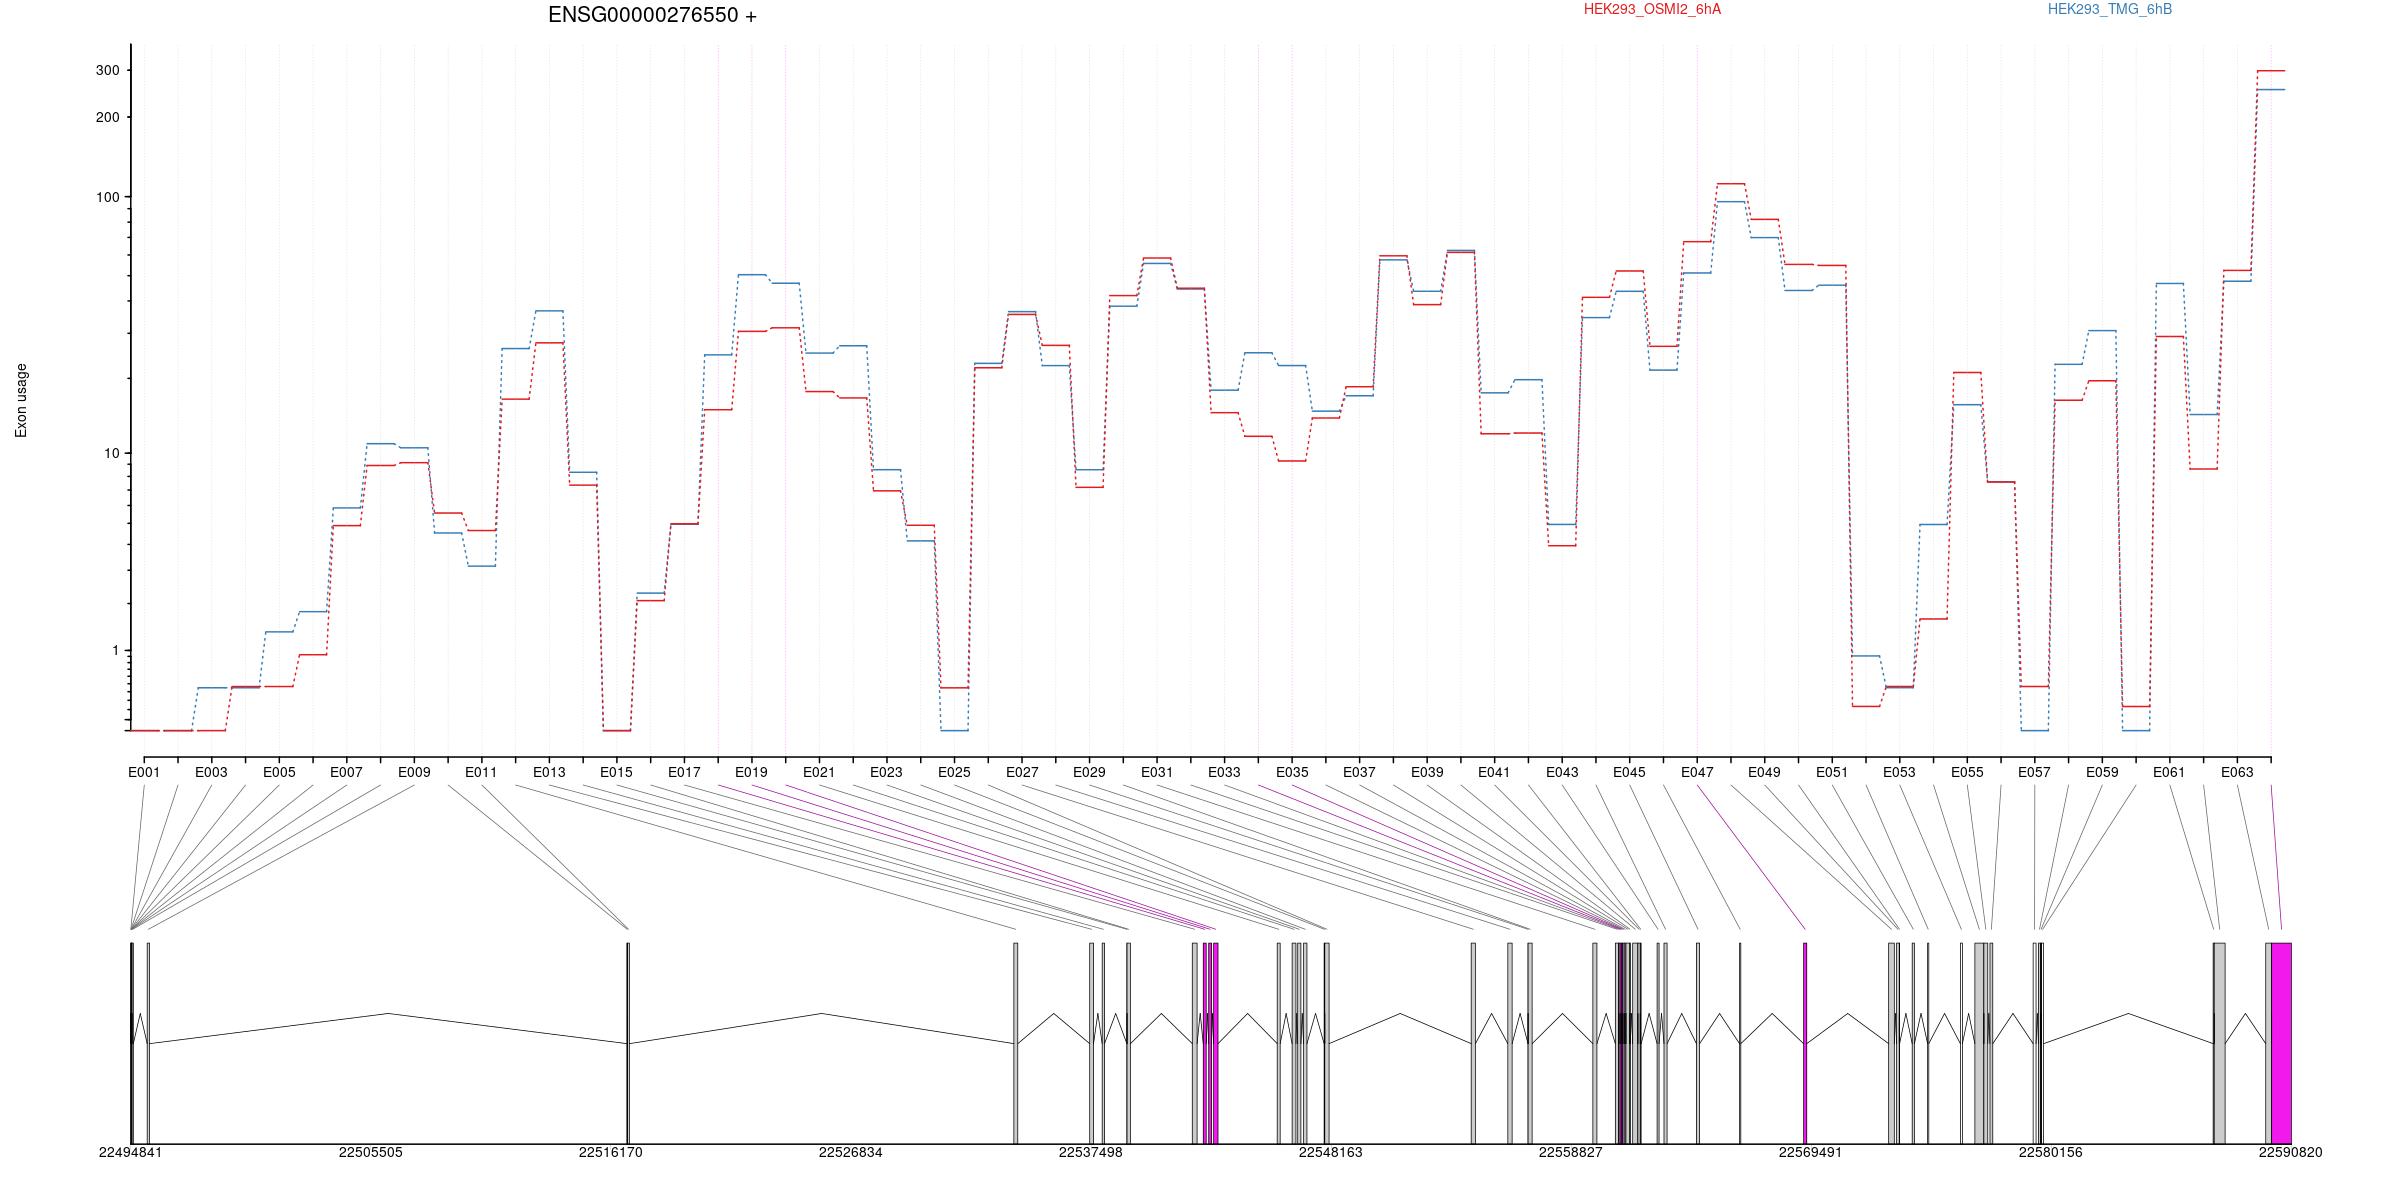Click the 300 y-axis tick label
Viewport: 2400px width, 1200px height.
click(107, 70)
